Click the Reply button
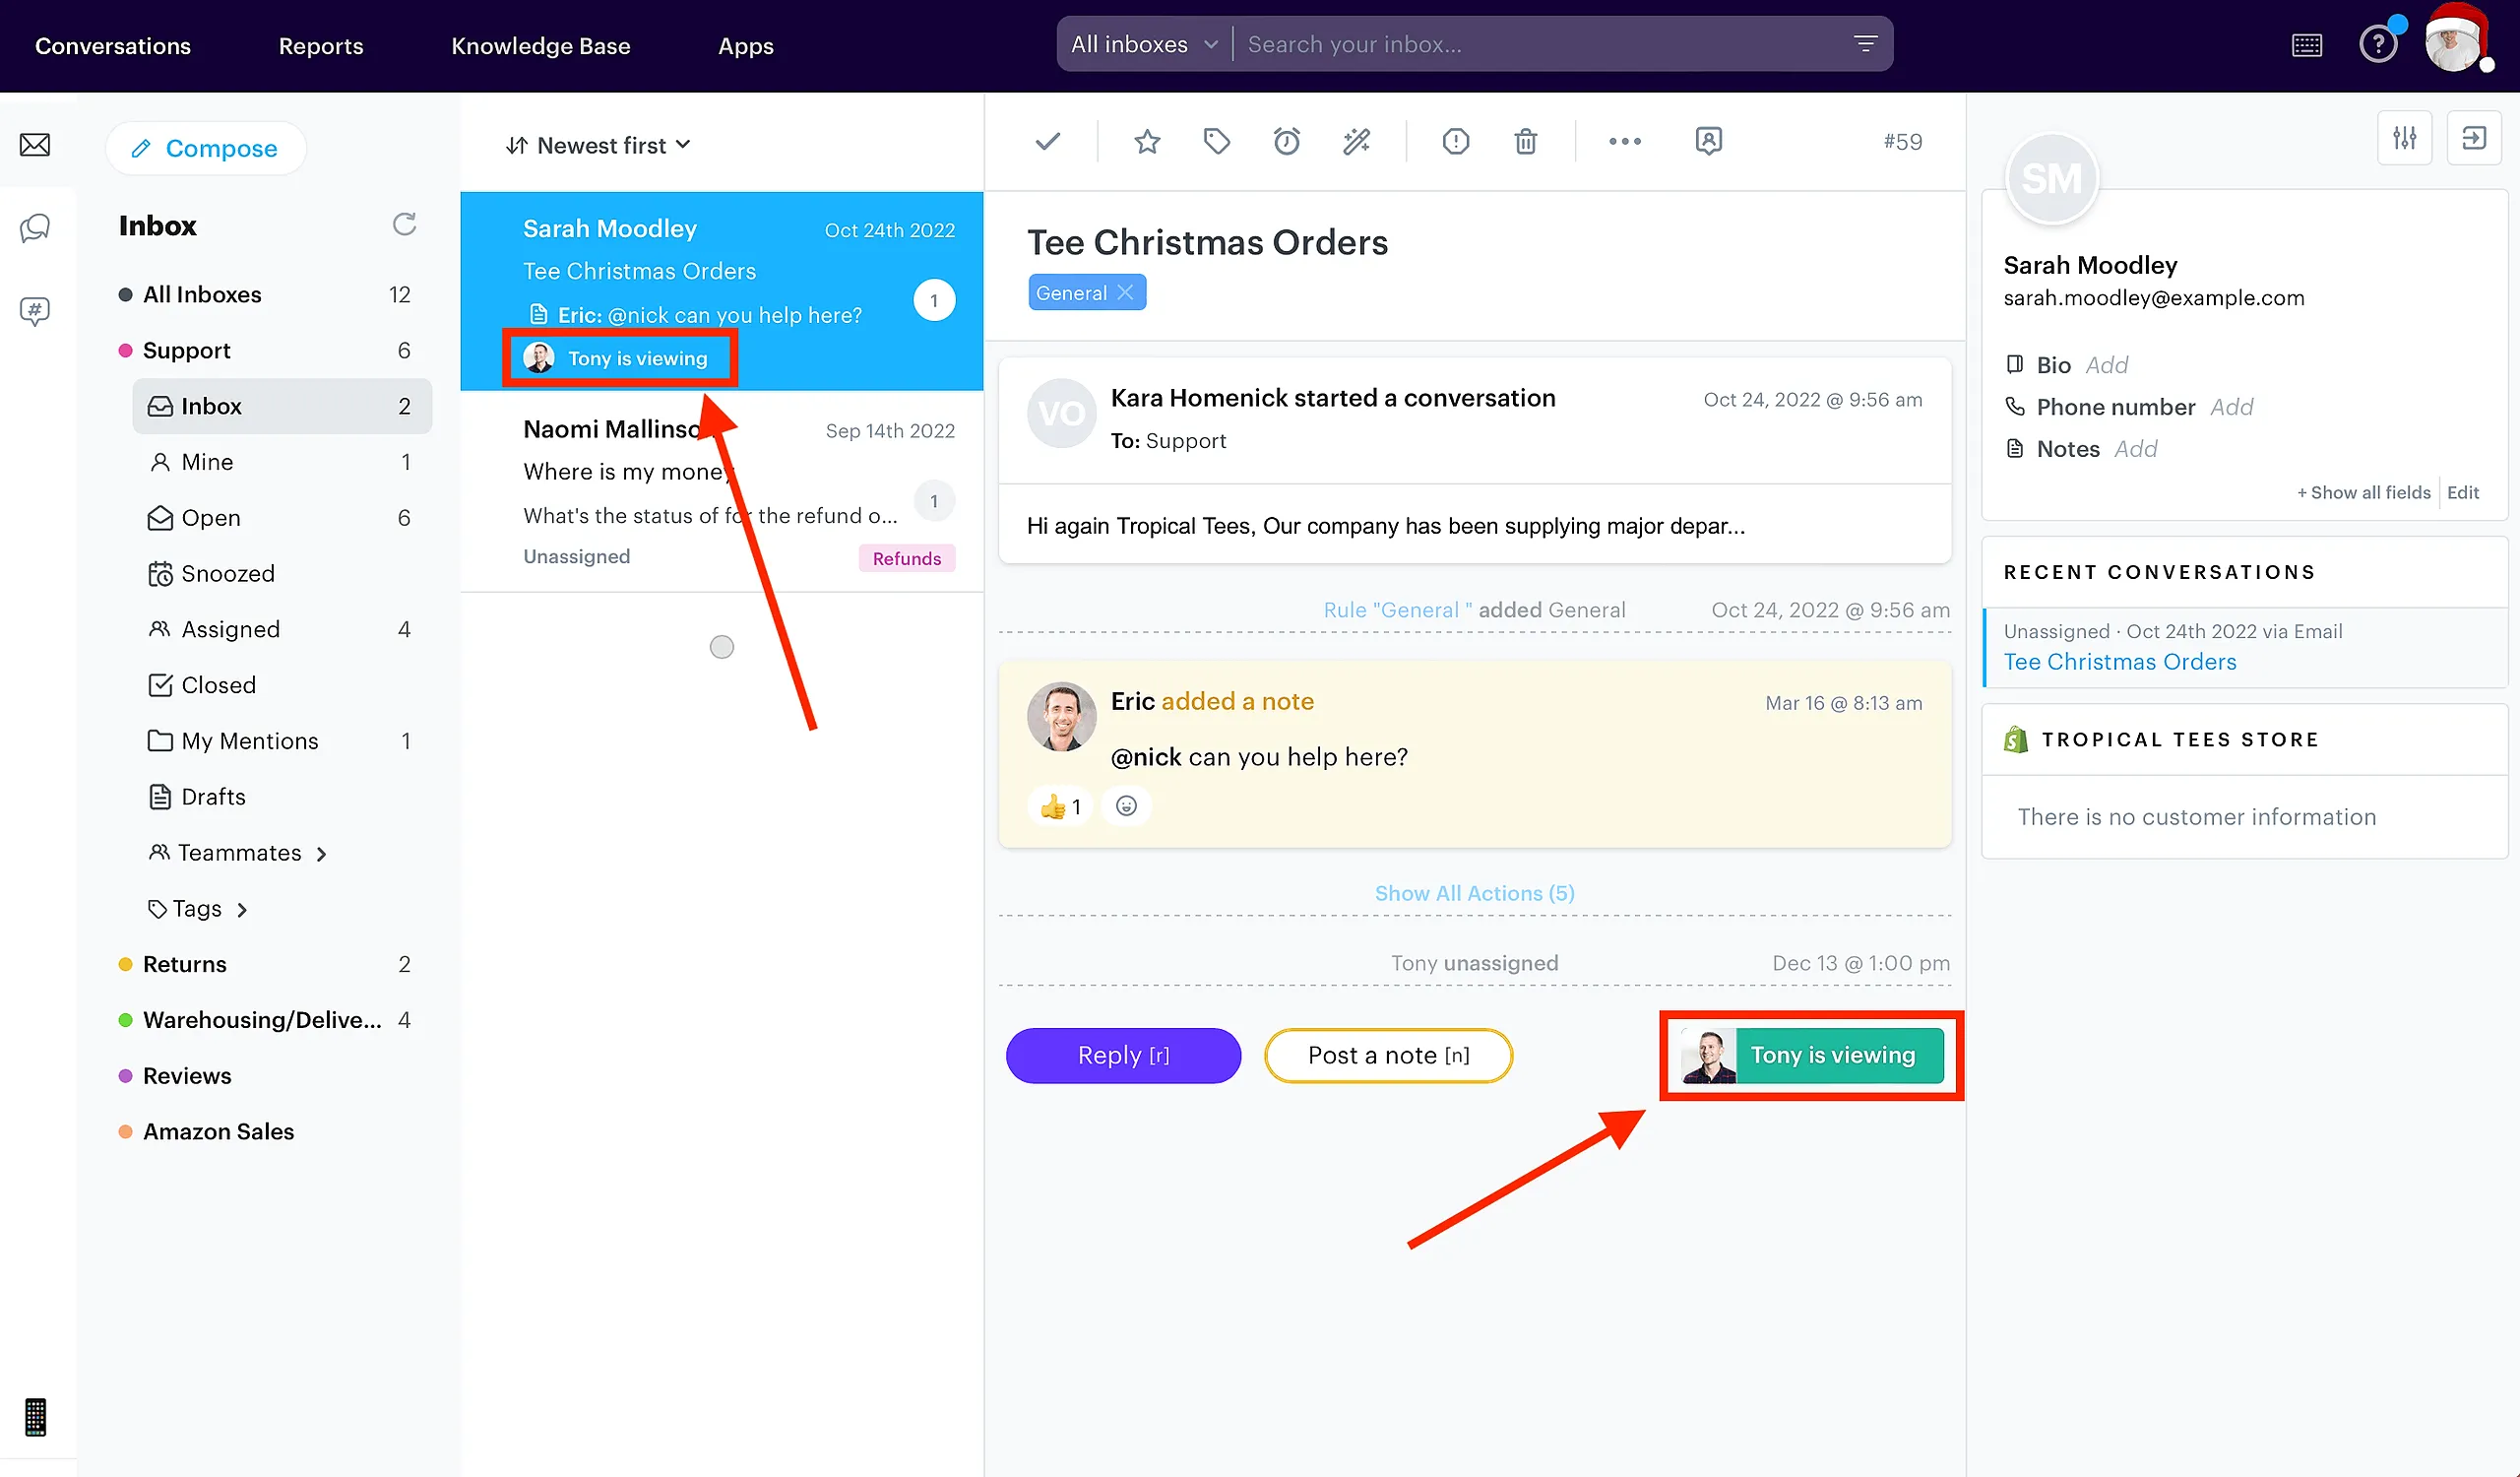This screenshot has height=1477, width=2520. [x=1123, y=1055]
